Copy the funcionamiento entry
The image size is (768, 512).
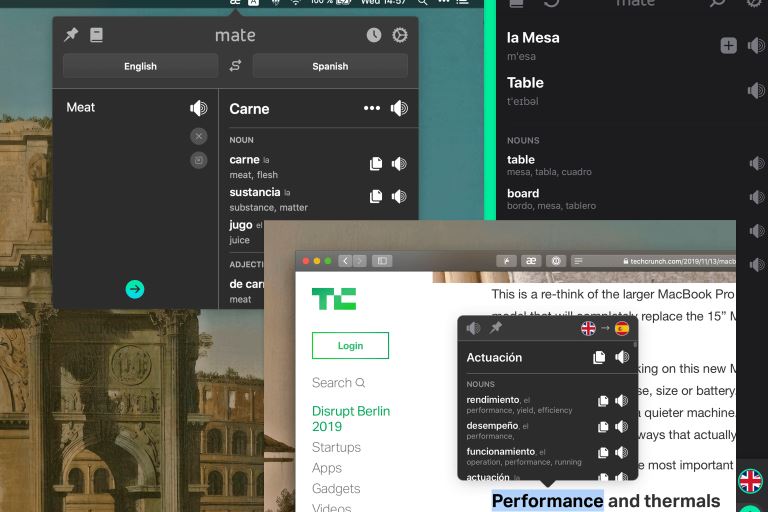coord(603,453)
